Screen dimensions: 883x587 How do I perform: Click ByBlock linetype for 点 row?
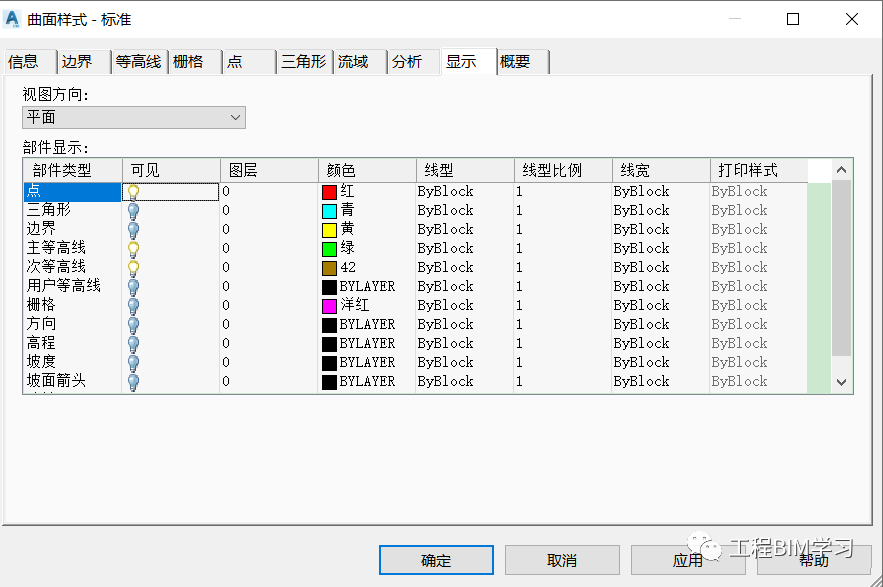445,192
